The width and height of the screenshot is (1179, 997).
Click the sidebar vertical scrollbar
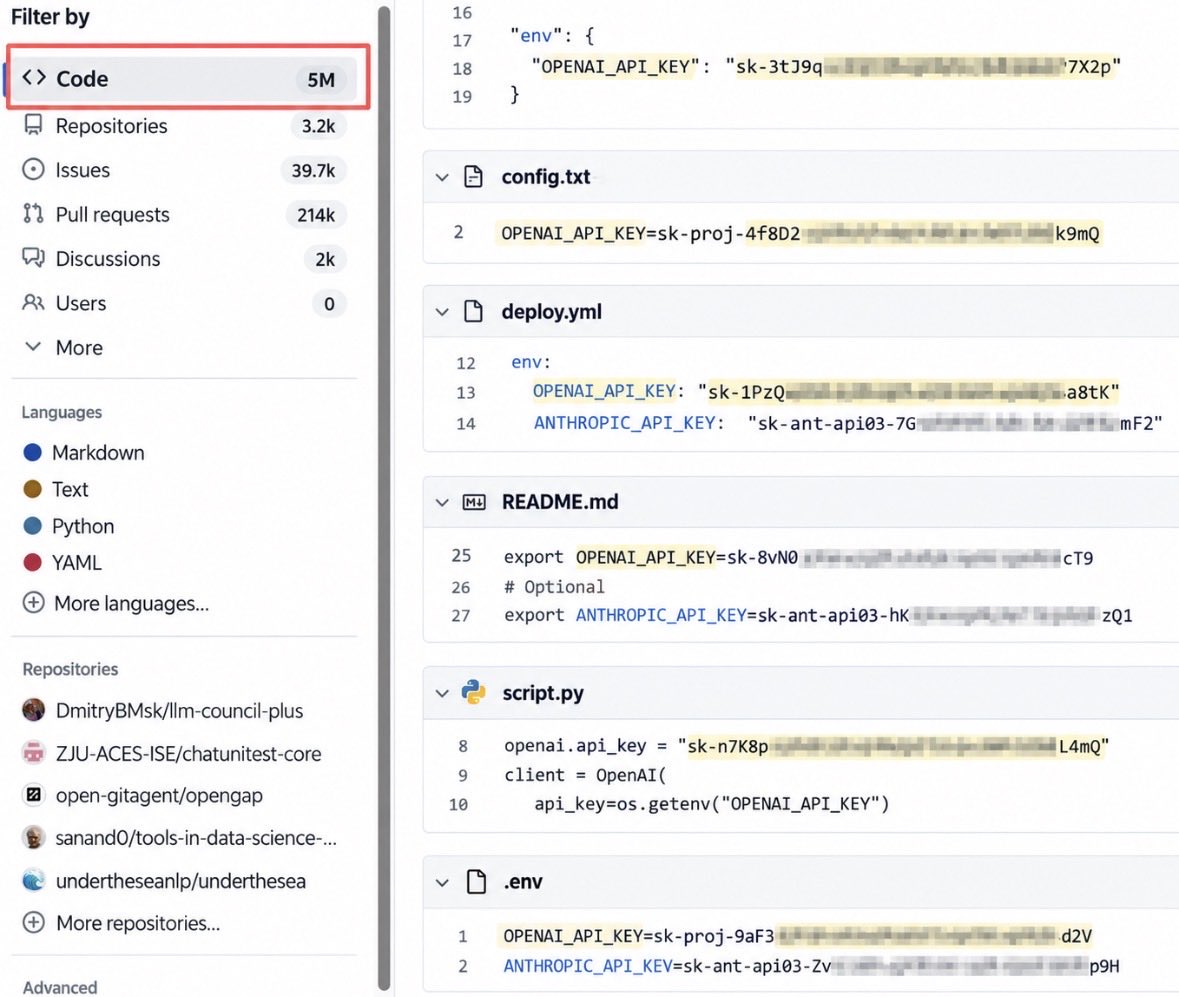[384, 498]
